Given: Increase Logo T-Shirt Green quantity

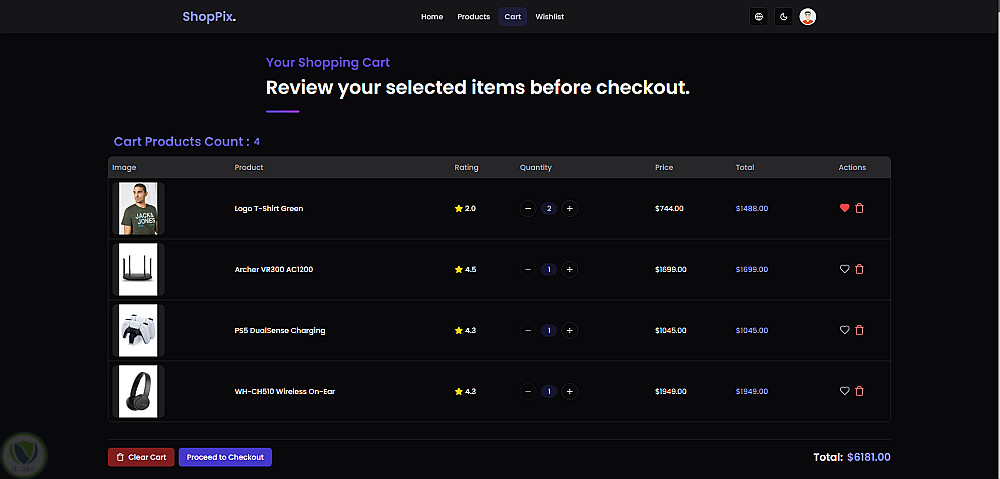Looking at the screenshot, I should (x=569, y=208).
